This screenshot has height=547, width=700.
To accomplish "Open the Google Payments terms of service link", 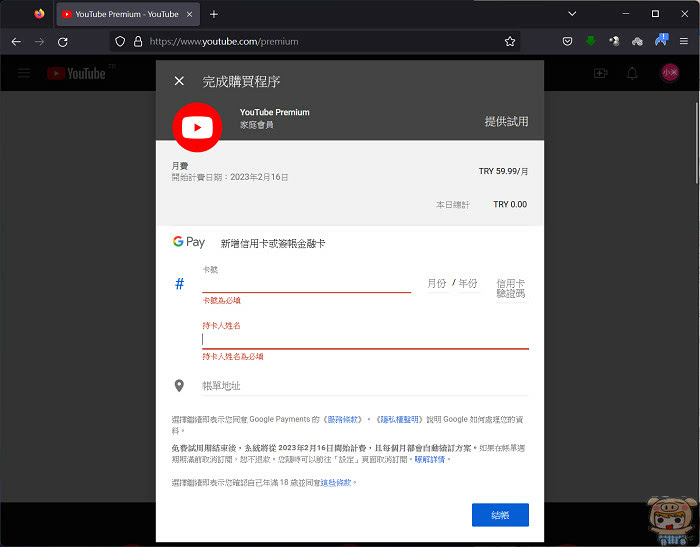I will click(343, 419).
